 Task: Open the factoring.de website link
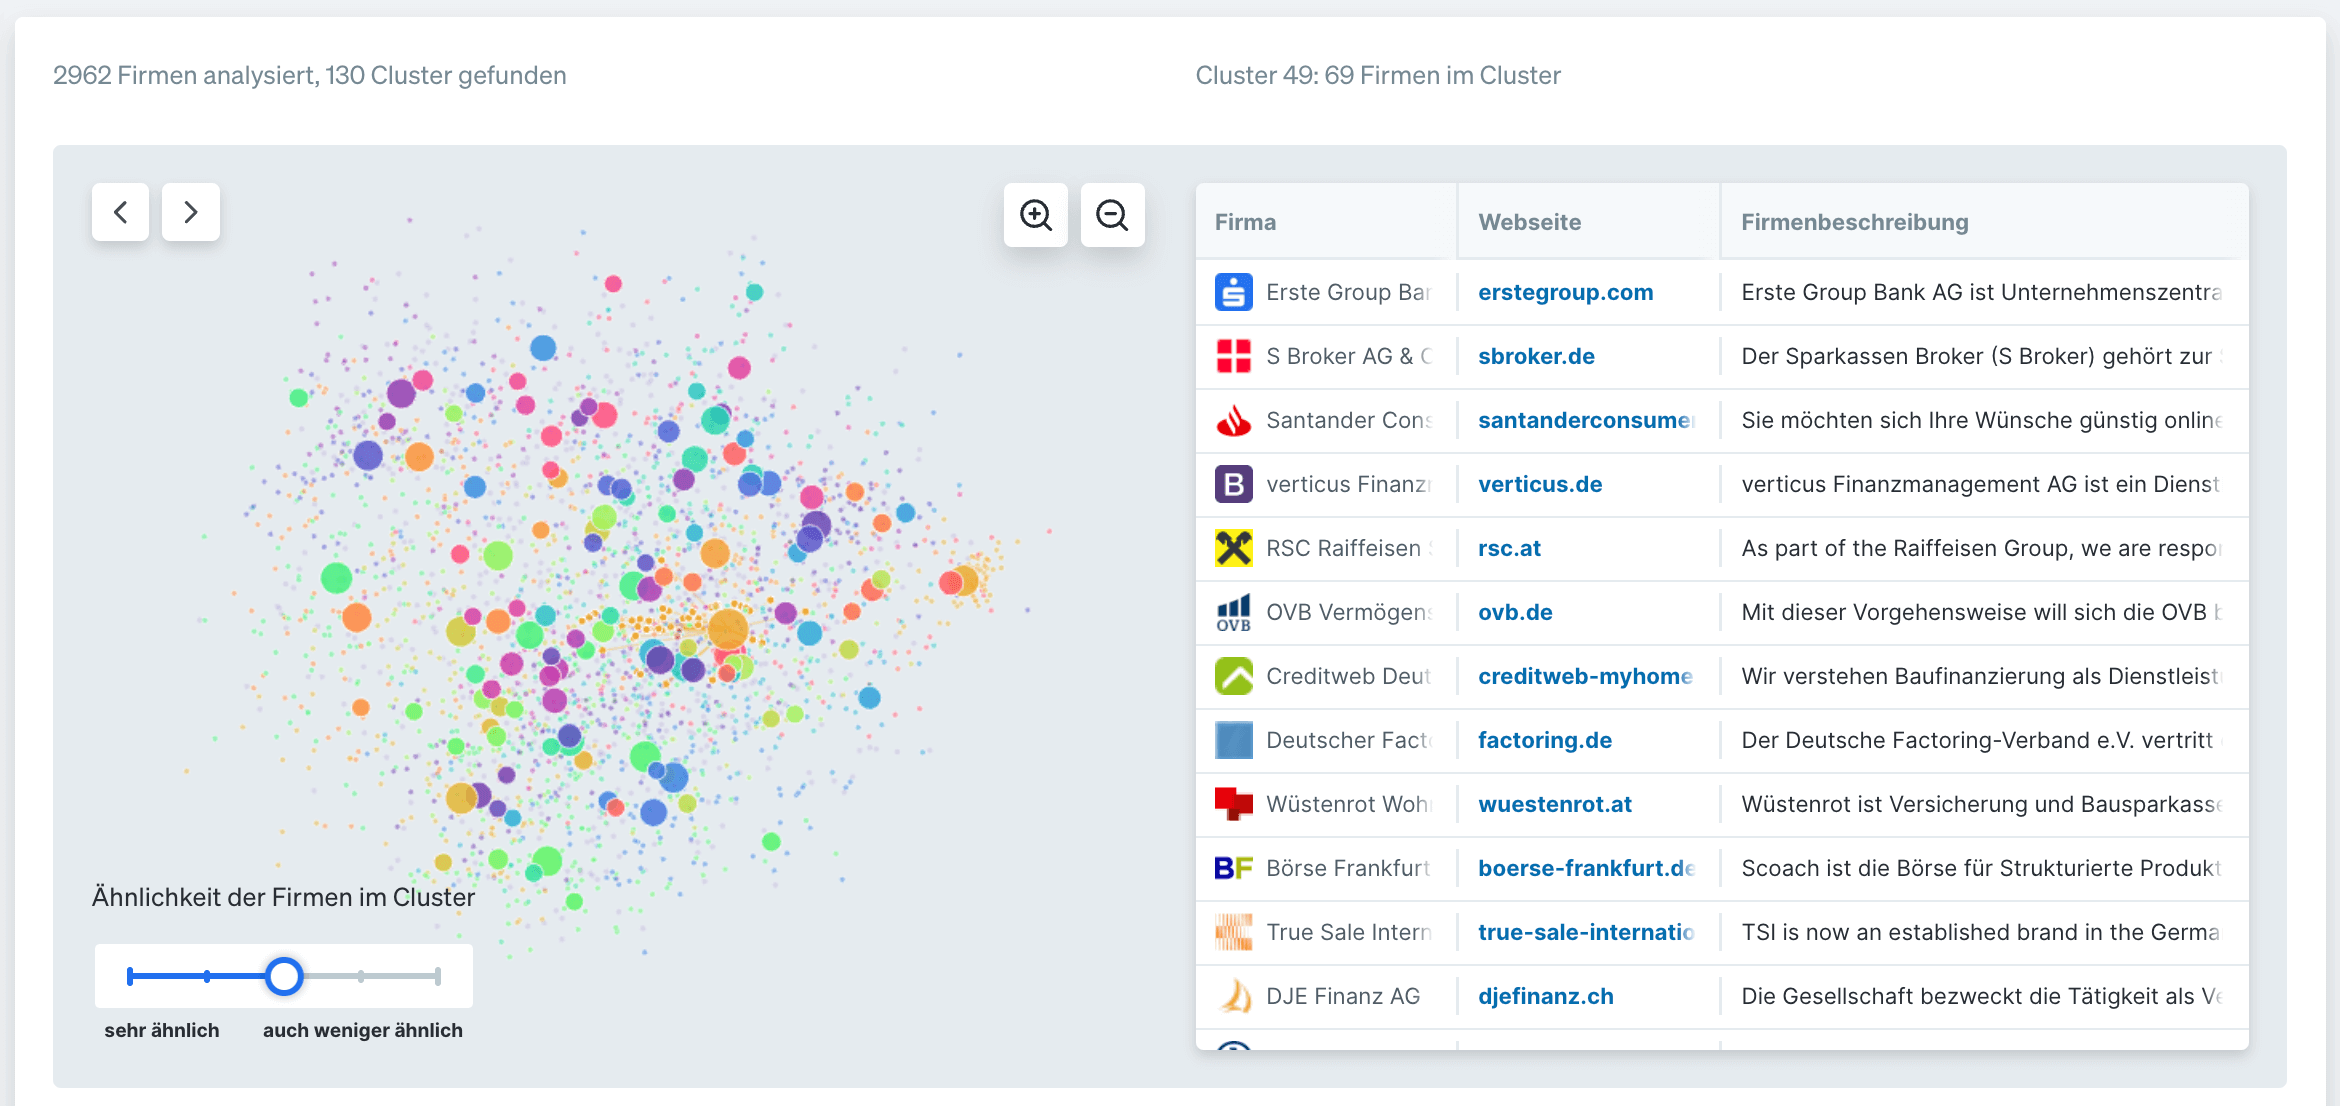click(x=1545, y=740)
